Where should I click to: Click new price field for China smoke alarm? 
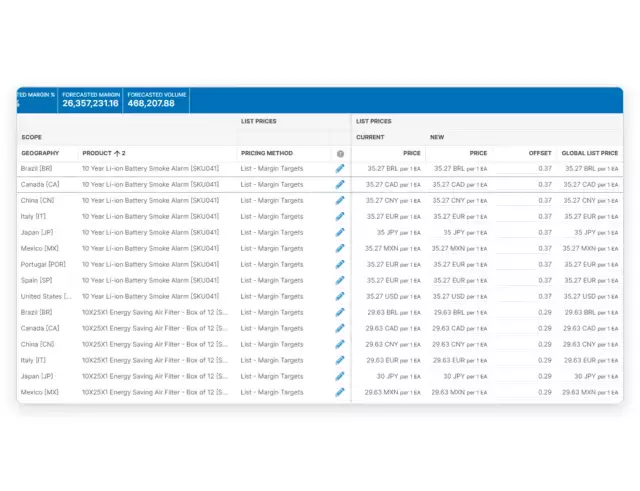click(x=459, y=201)
